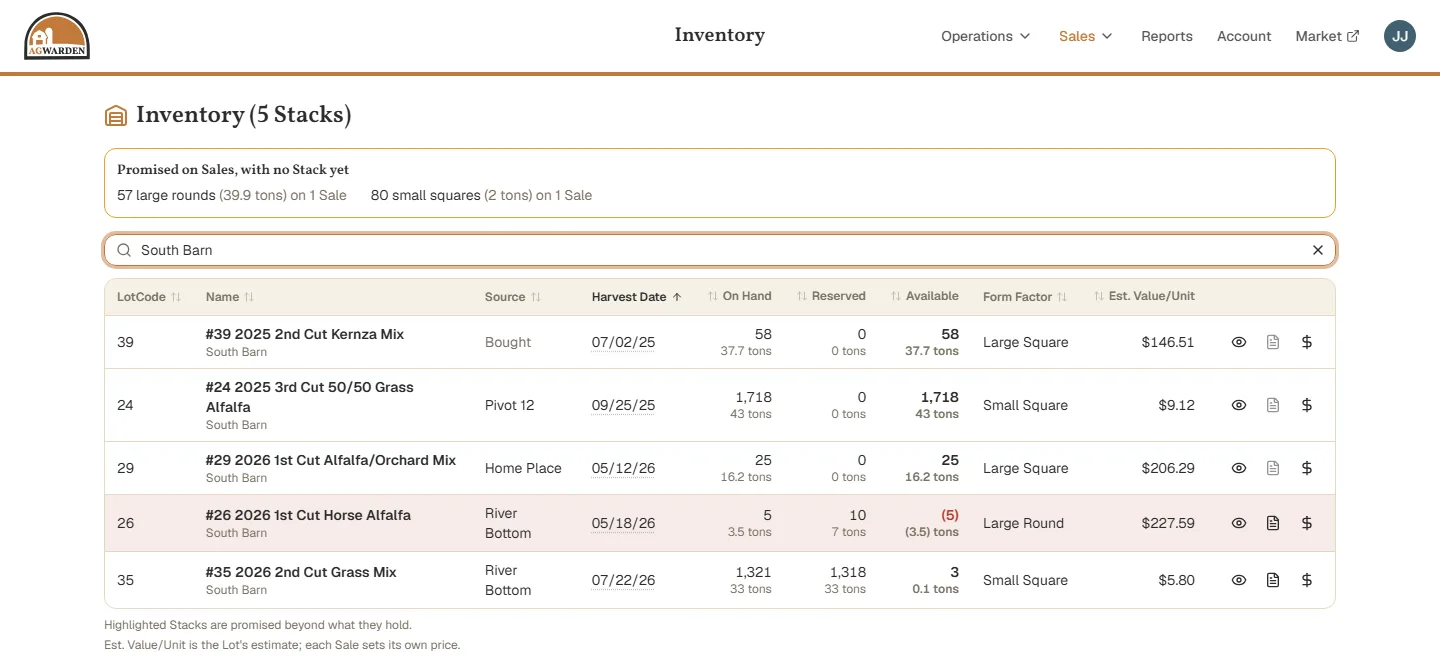Sort table by Name column
This screenshot has height=660, width=1440.
coord(230,297)
